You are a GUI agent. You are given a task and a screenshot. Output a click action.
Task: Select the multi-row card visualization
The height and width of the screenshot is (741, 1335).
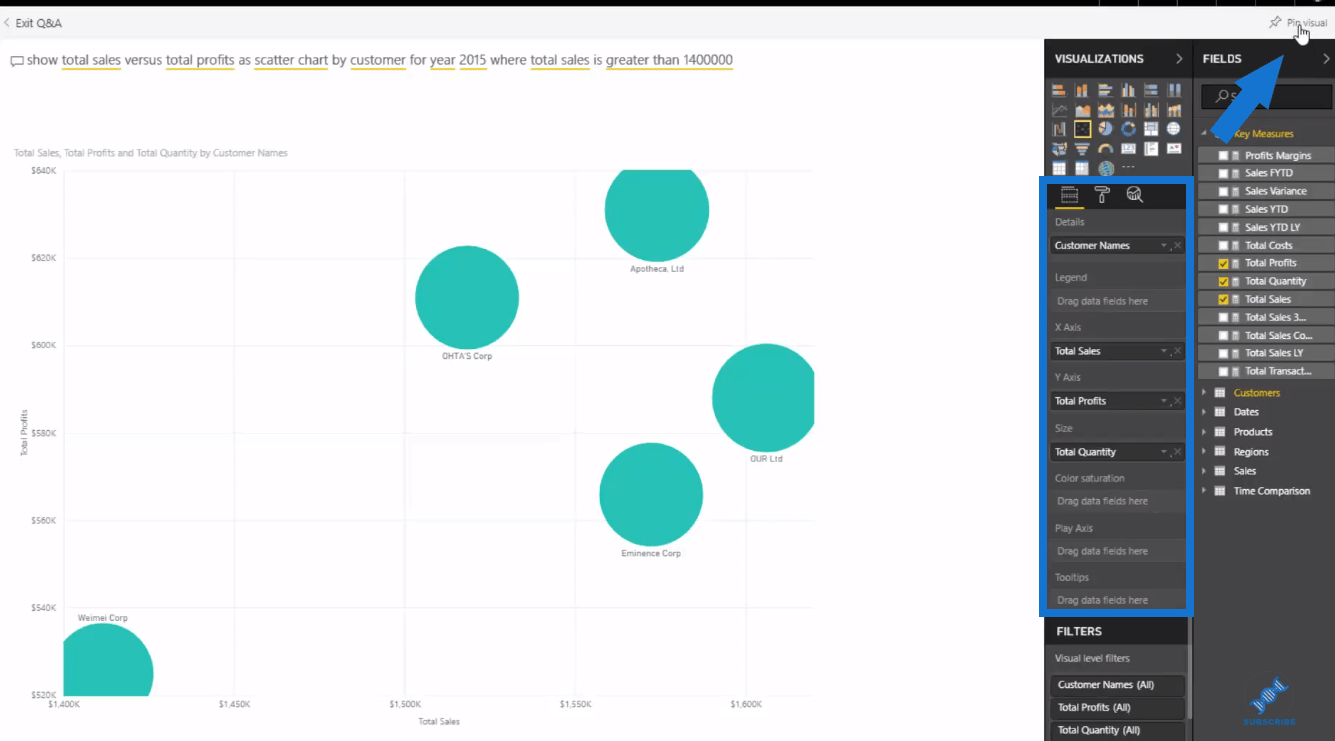pyautogui.click(x=1151, y=149)
